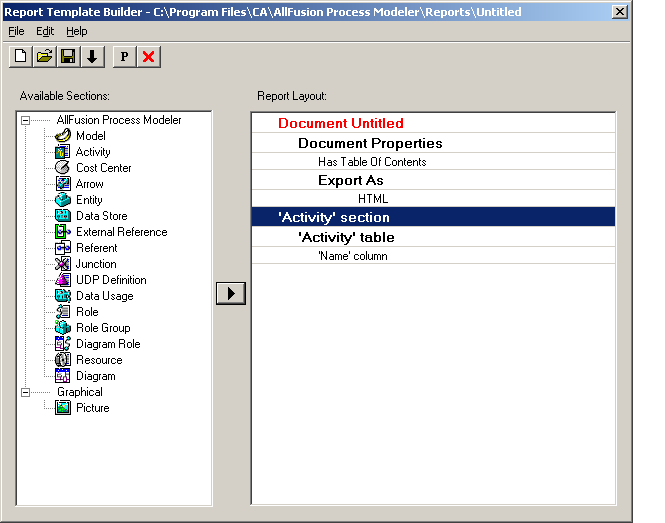Click the Data Store icon
Image resolution: width=665 pixels, height=523 pixels.
pos(63,215)
